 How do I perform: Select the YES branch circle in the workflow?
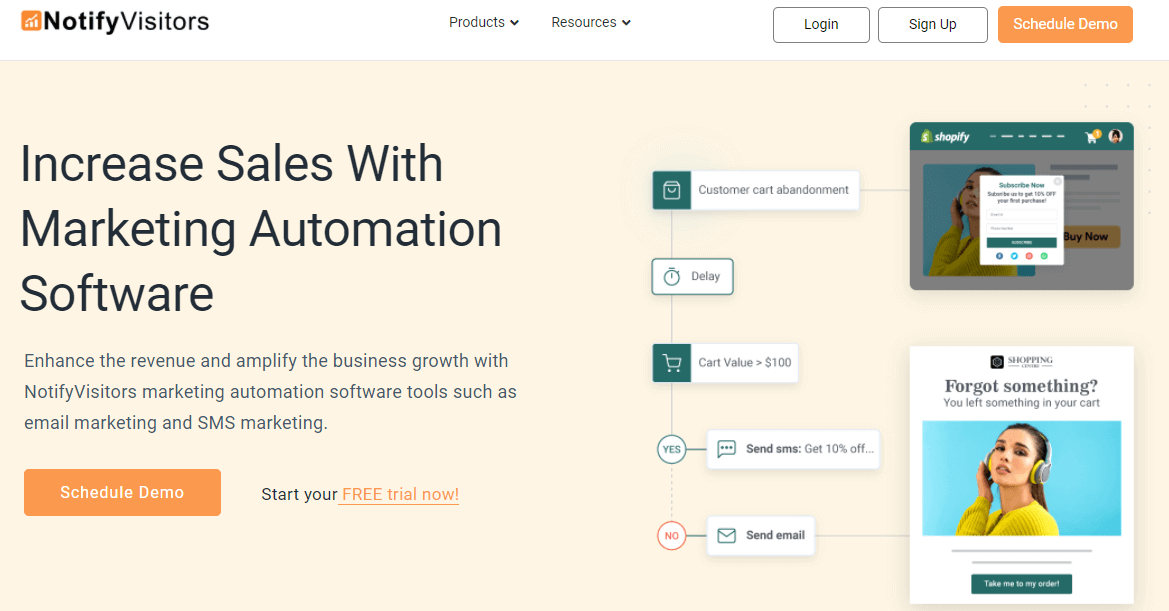pyautogui.click(x=672, y=449)
